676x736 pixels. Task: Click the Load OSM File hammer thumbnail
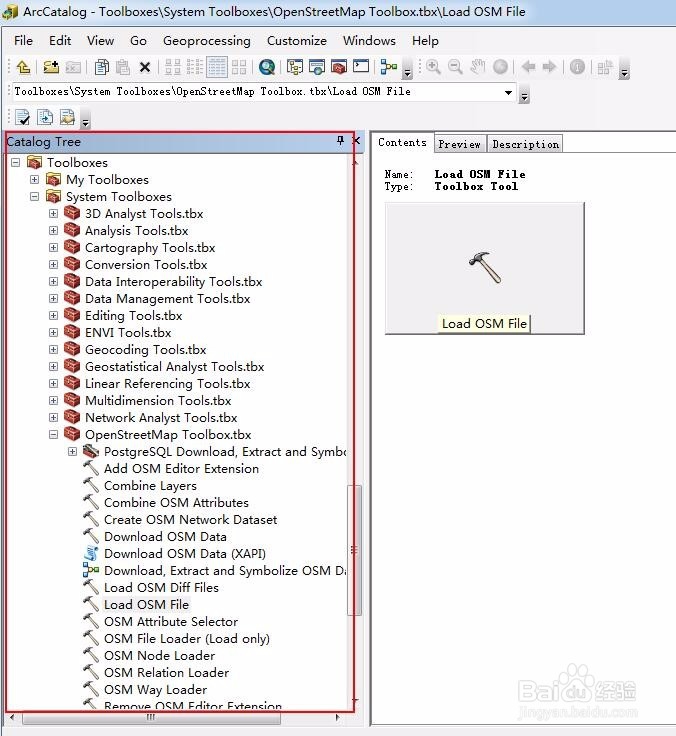pyautogui.click(x=484, y=268)
